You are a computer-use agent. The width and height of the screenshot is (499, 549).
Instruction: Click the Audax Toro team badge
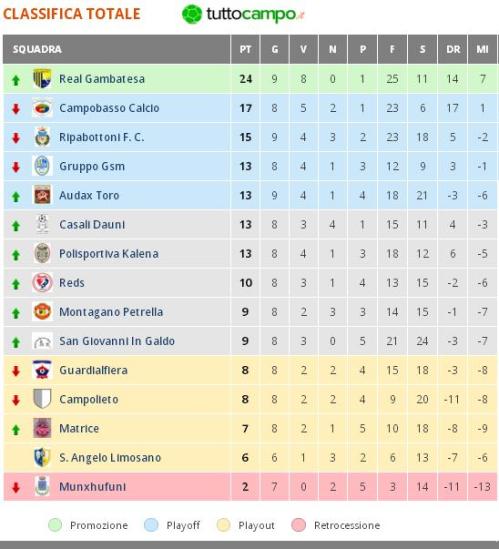click(42, 195)
